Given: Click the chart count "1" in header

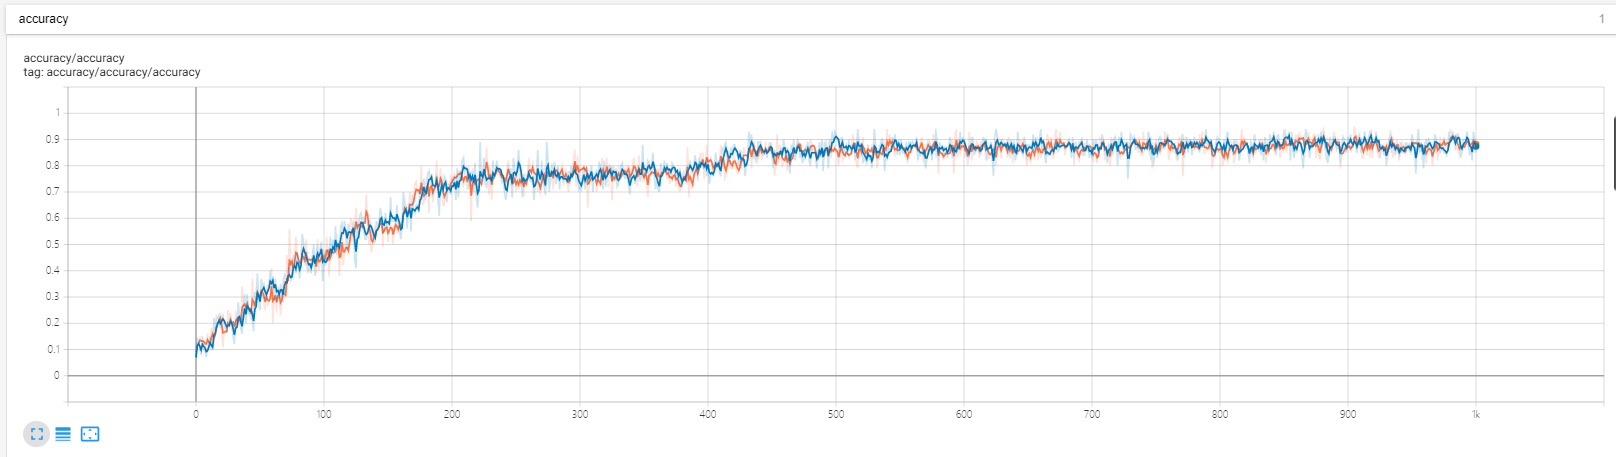Looking at the screenshot, I should (1601, 19).
